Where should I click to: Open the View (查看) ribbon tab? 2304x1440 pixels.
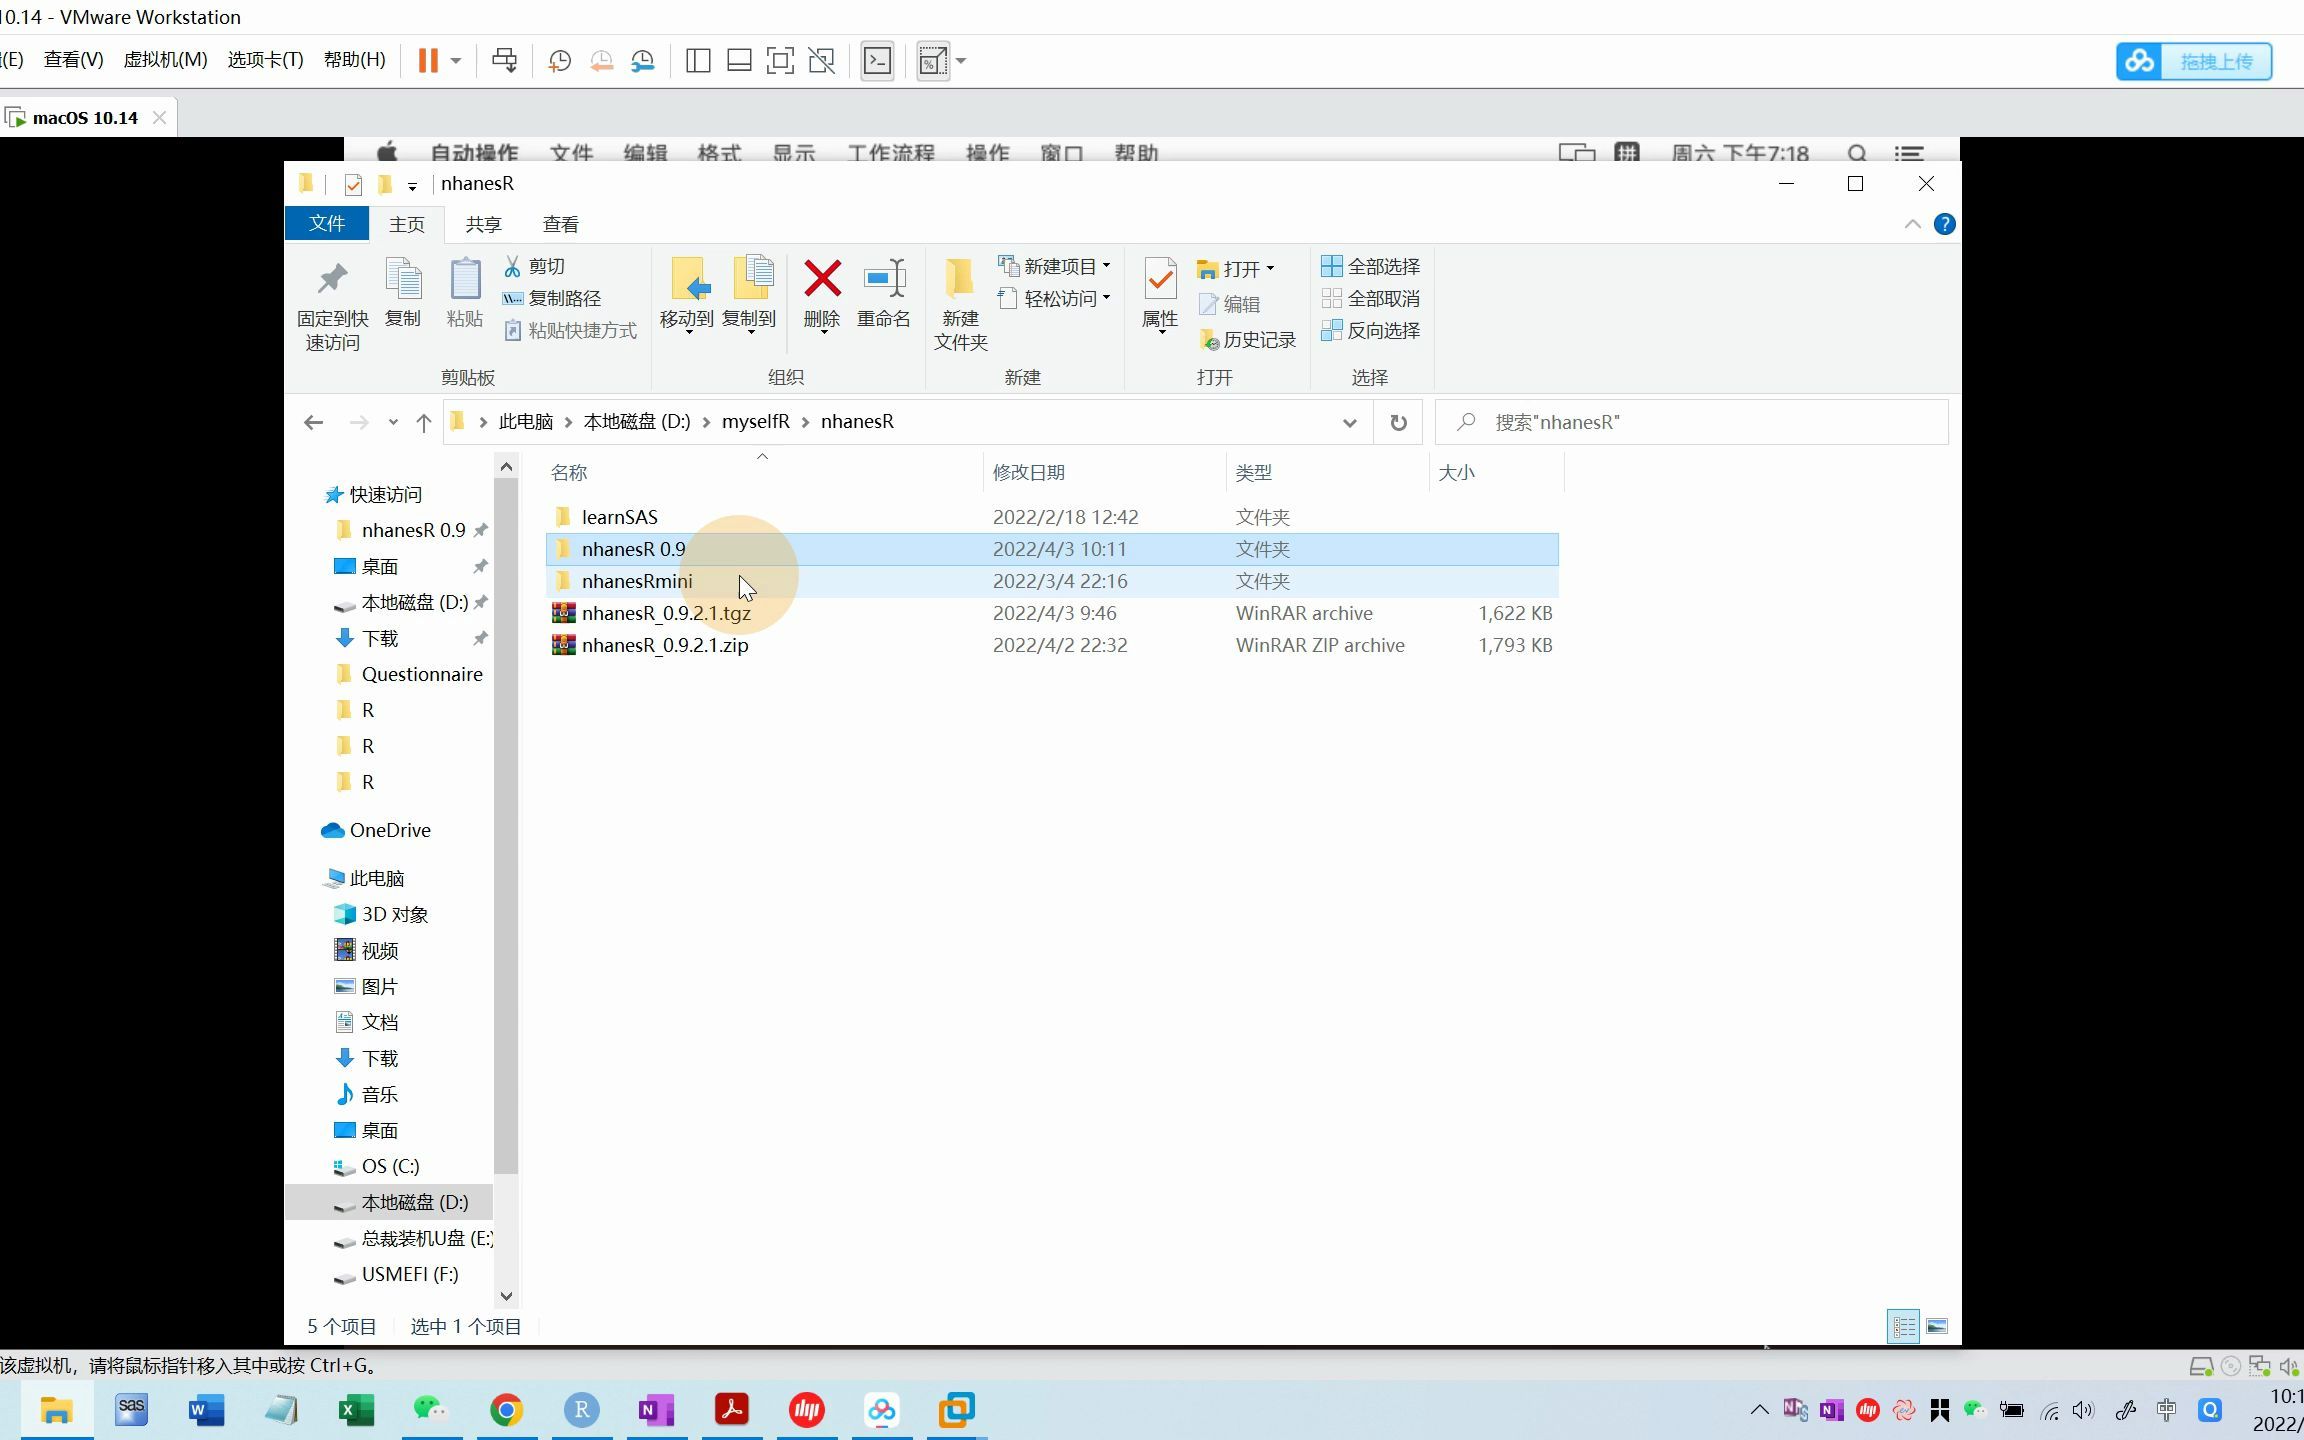pos(560,224)
